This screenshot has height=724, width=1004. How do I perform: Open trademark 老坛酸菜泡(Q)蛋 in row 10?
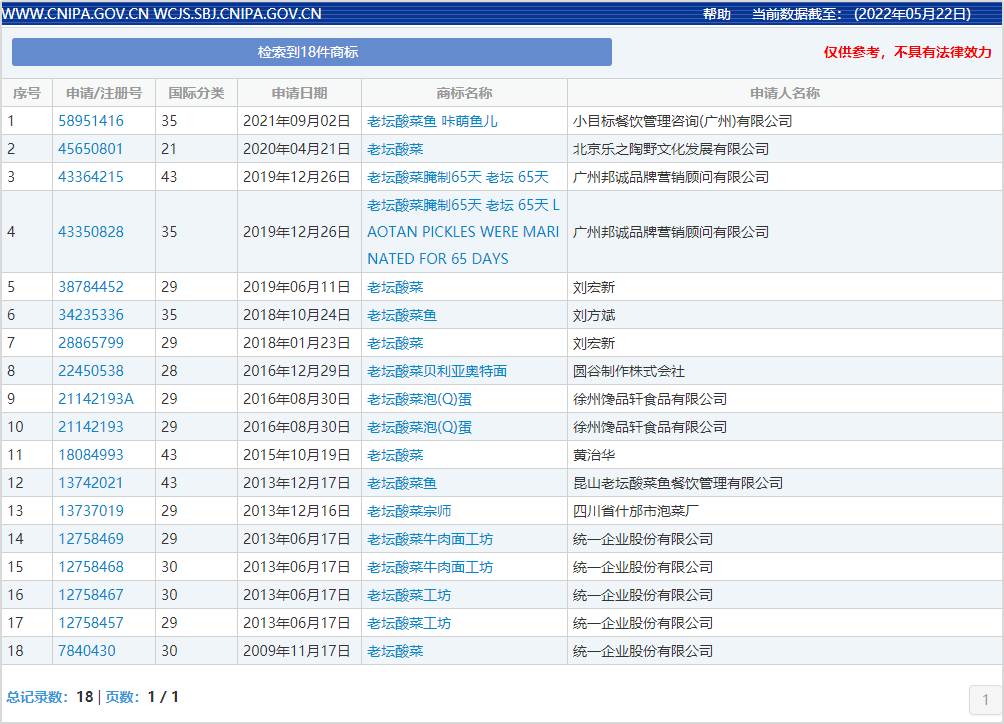[x=419, y=427]
